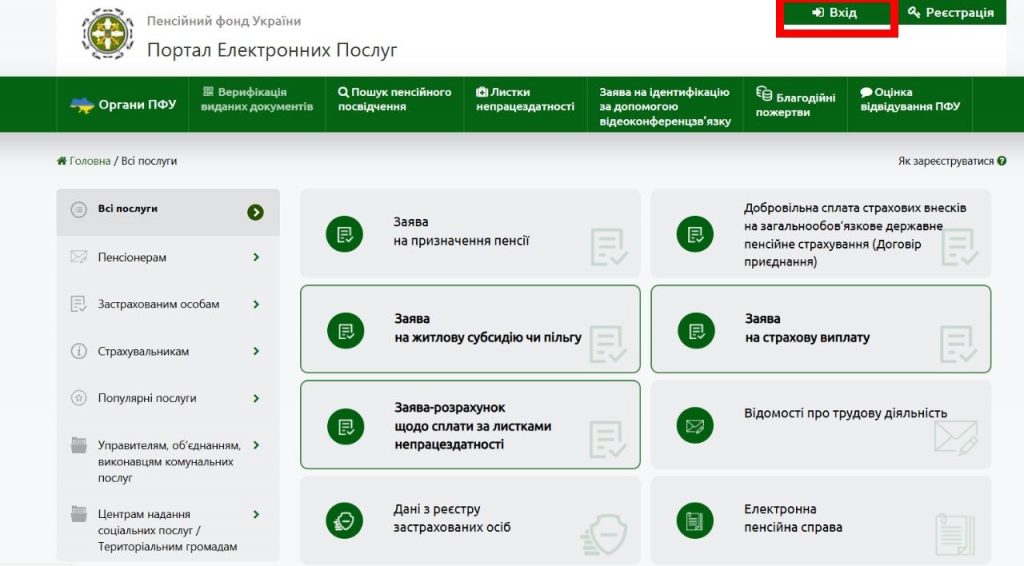Click the envelope icon for Відомості про трудову діяльність
The height and width of the screenshot is (566, 1024).
click(x=695, y=425)
